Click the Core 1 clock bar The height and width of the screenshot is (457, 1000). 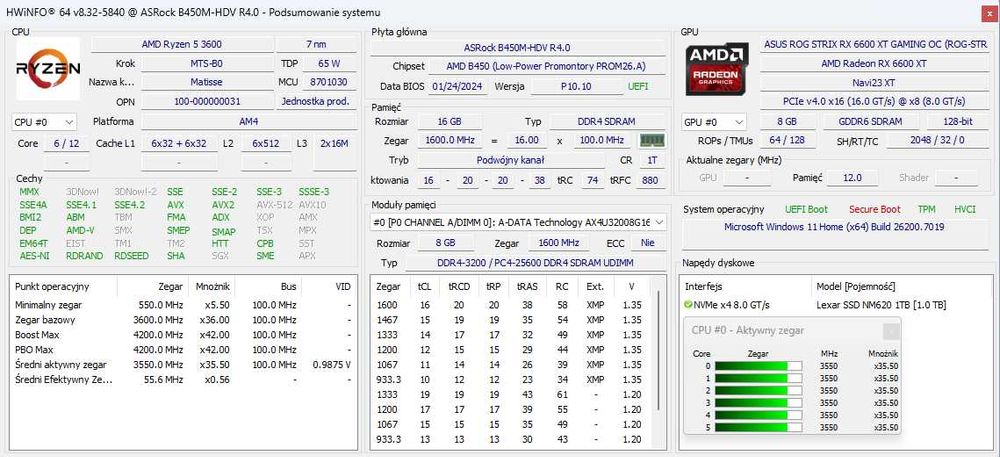759,378
